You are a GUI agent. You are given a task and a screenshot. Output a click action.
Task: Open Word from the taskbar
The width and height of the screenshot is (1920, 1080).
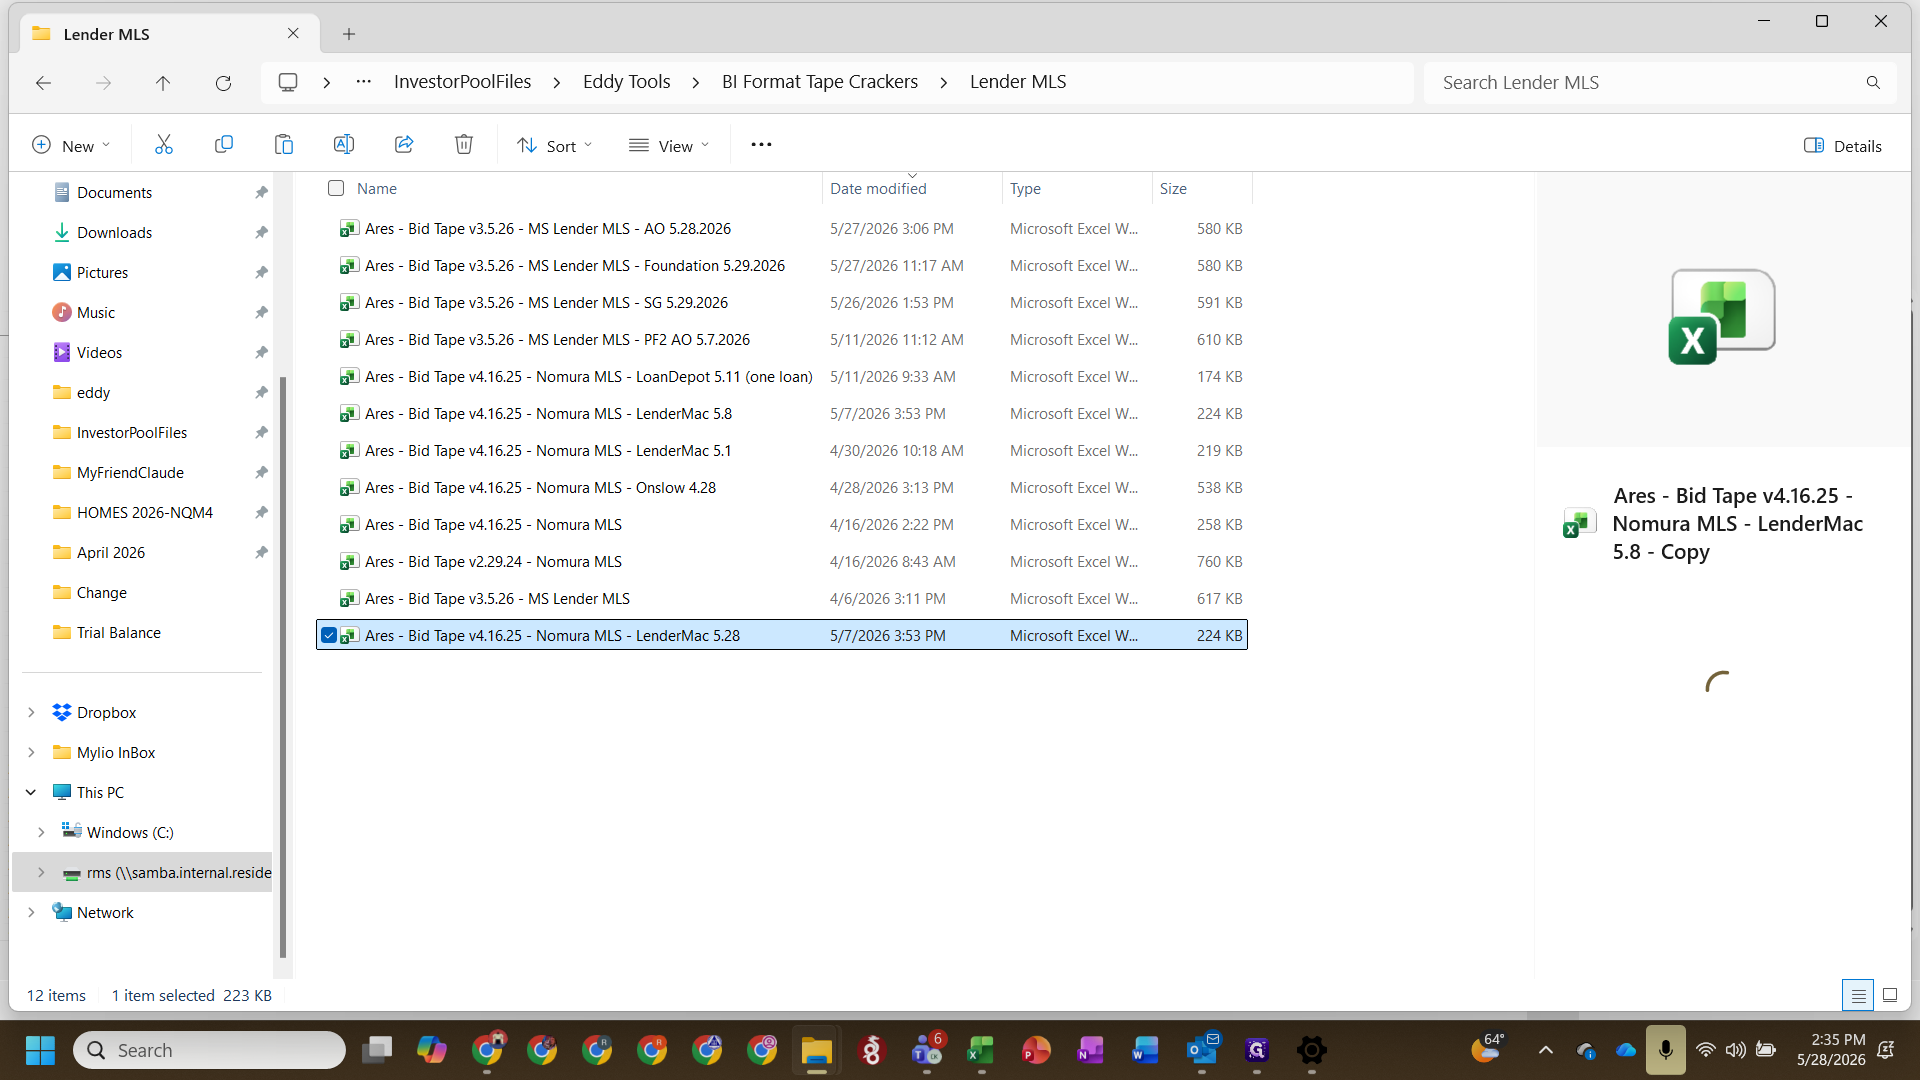click(x=1145, y=1050)
